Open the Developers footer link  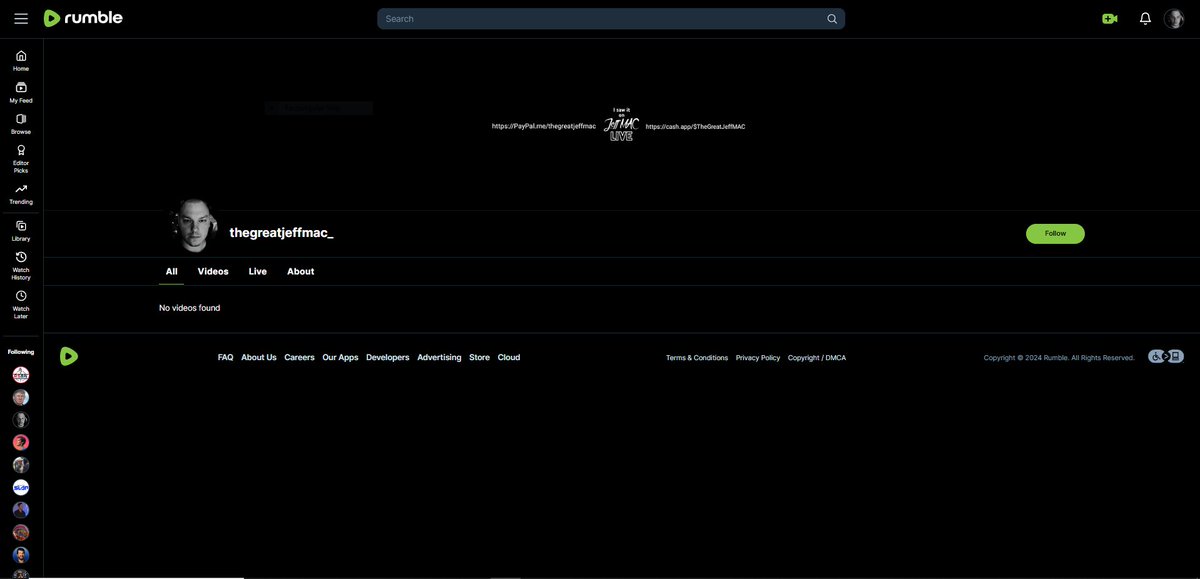click(x=388, y=357)
